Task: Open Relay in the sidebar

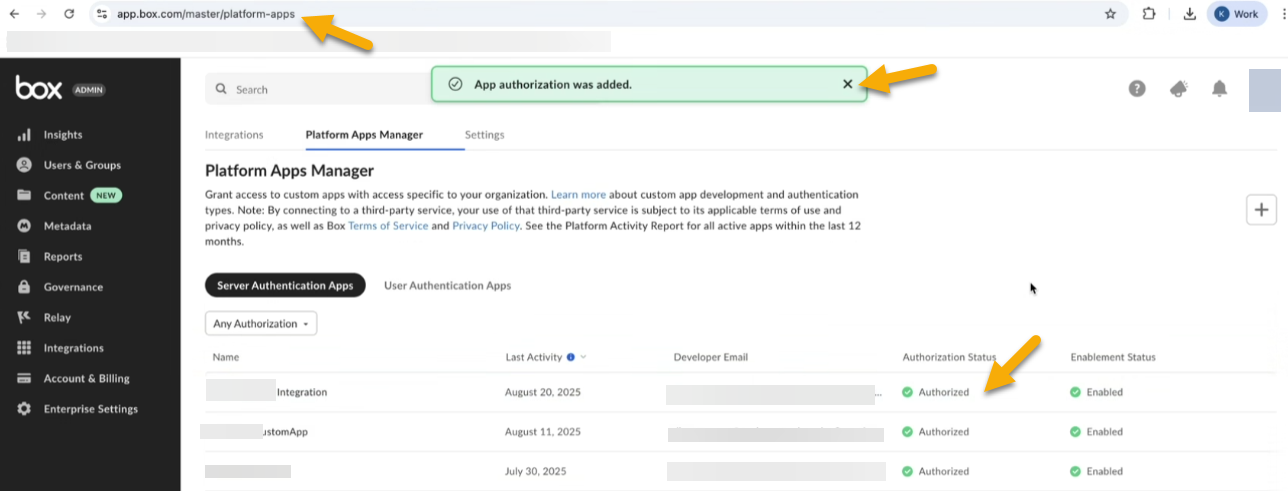Action: coord(44,318)
